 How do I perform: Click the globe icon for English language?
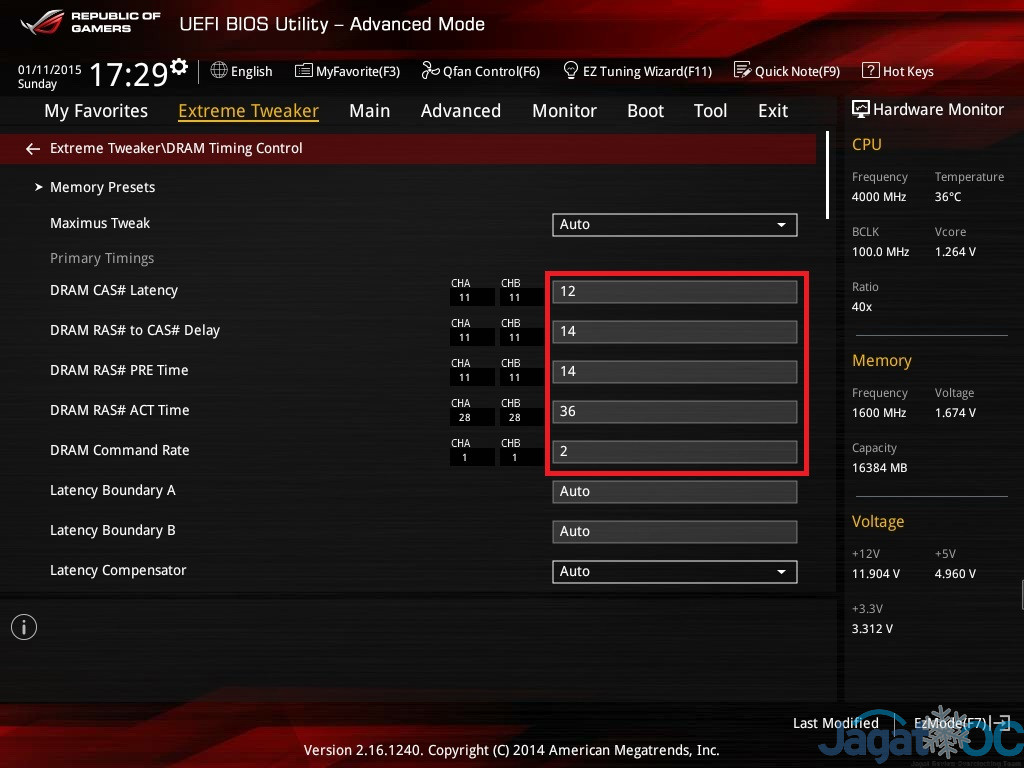[219, 71]
